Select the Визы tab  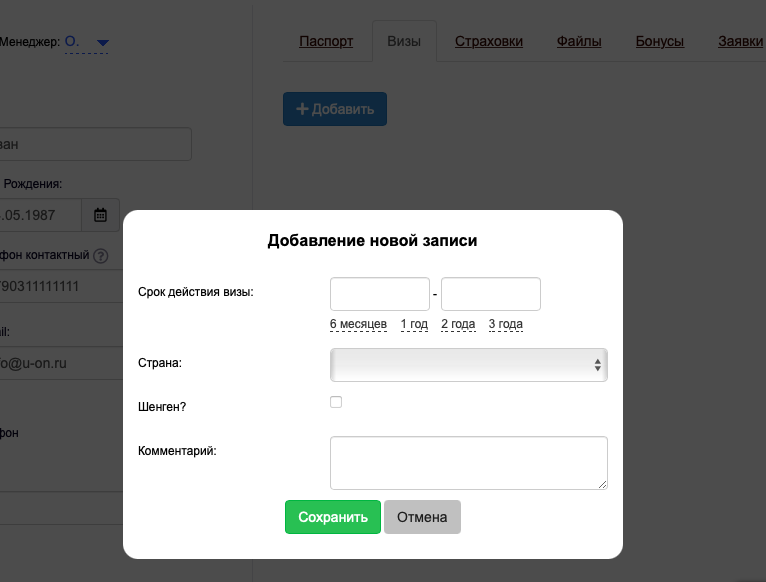[404, 42]
